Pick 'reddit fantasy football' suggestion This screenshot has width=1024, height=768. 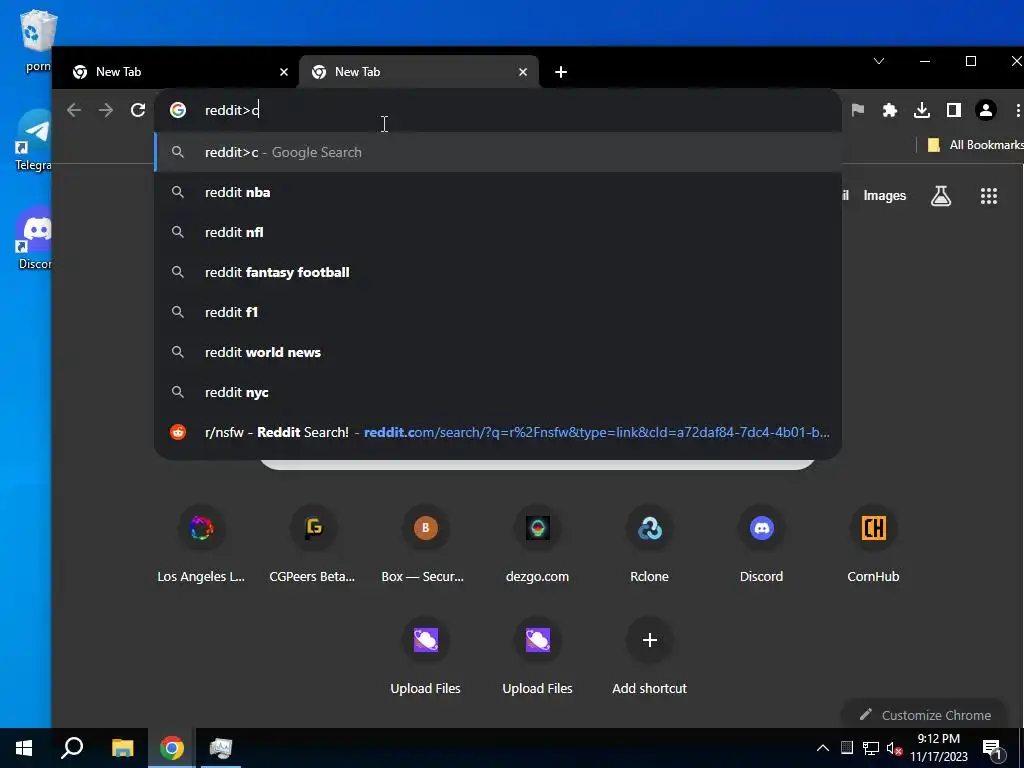(498, 272)
